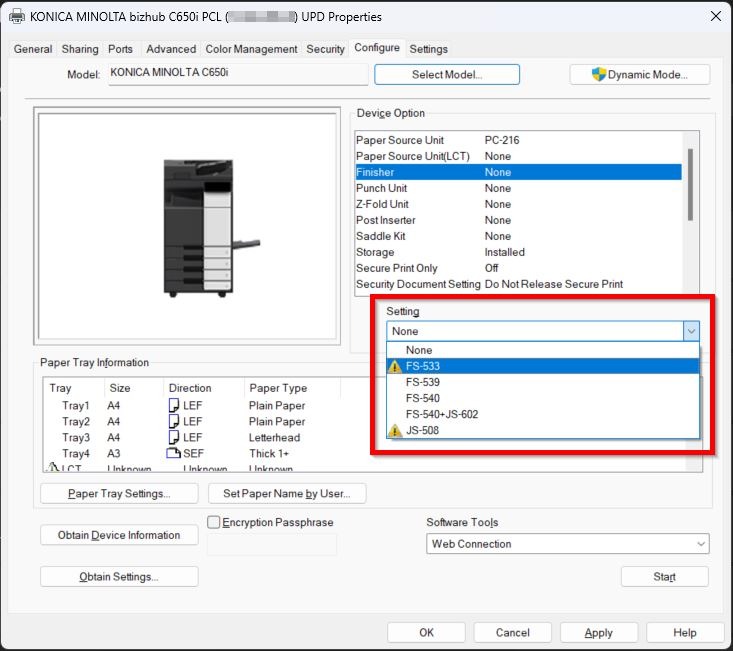Screen dimensions: 733x651
Task: Go to the Security tab
Action: coord(325,49)
